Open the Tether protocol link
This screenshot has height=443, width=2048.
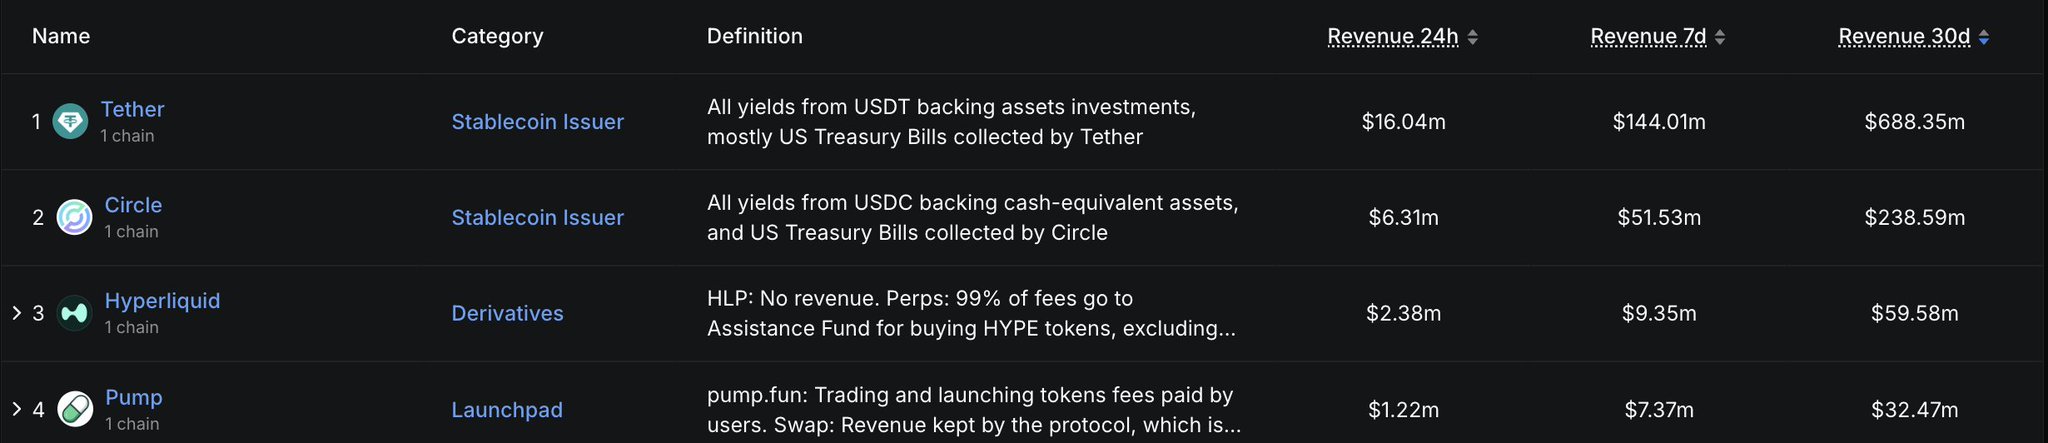pyautogui.click(x=132, y=109)
